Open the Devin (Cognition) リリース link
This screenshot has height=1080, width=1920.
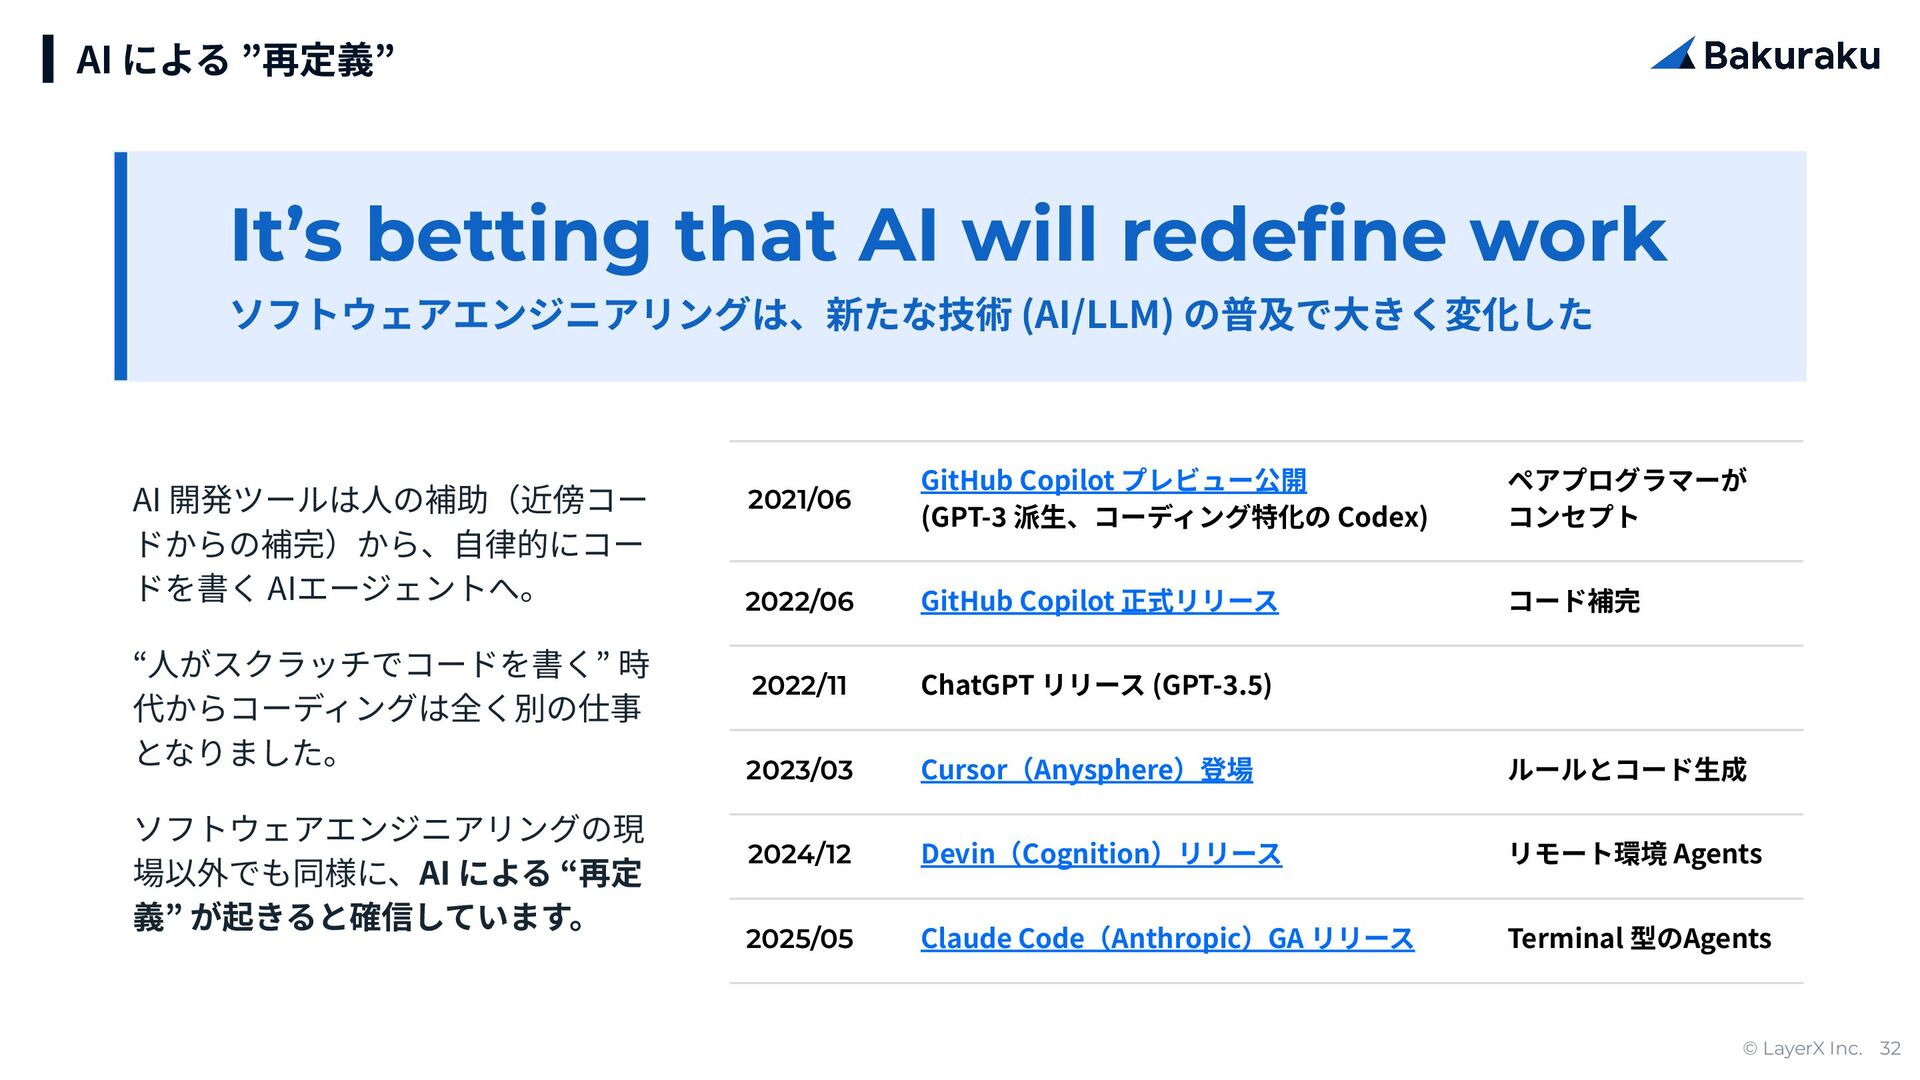(1100, 855)
